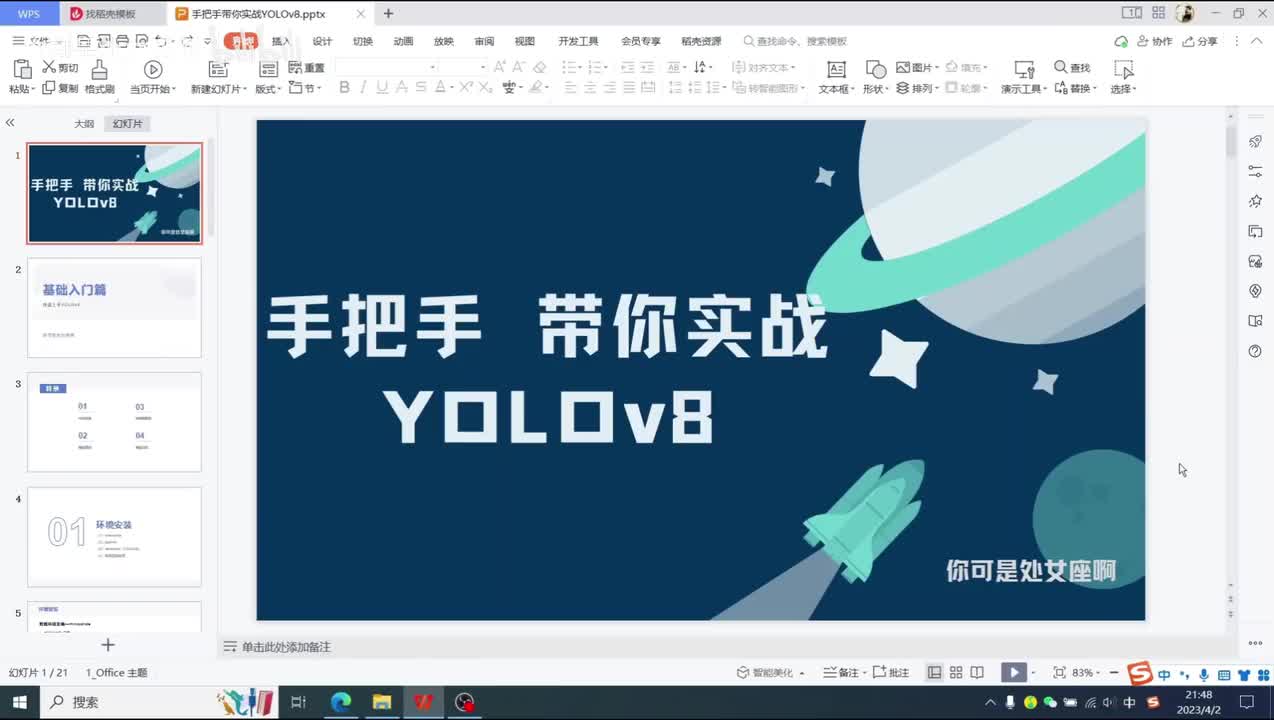
Task: Switch to reading view book icon
Action: 977,673
